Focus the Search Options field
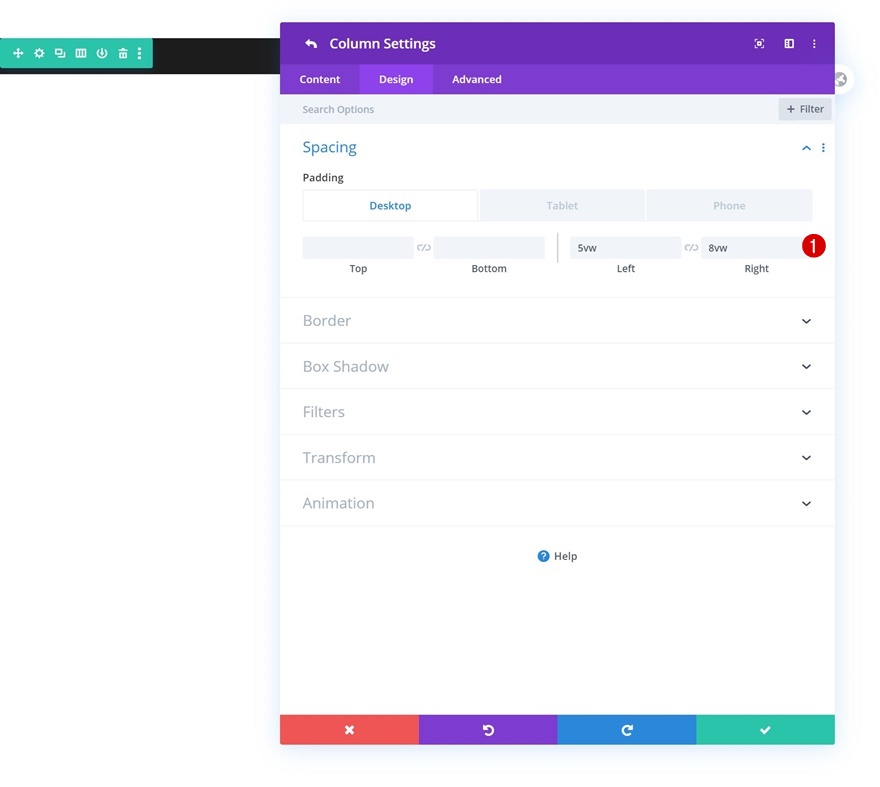The width and height of the screenshot is (880, 787). pos(528,109)
